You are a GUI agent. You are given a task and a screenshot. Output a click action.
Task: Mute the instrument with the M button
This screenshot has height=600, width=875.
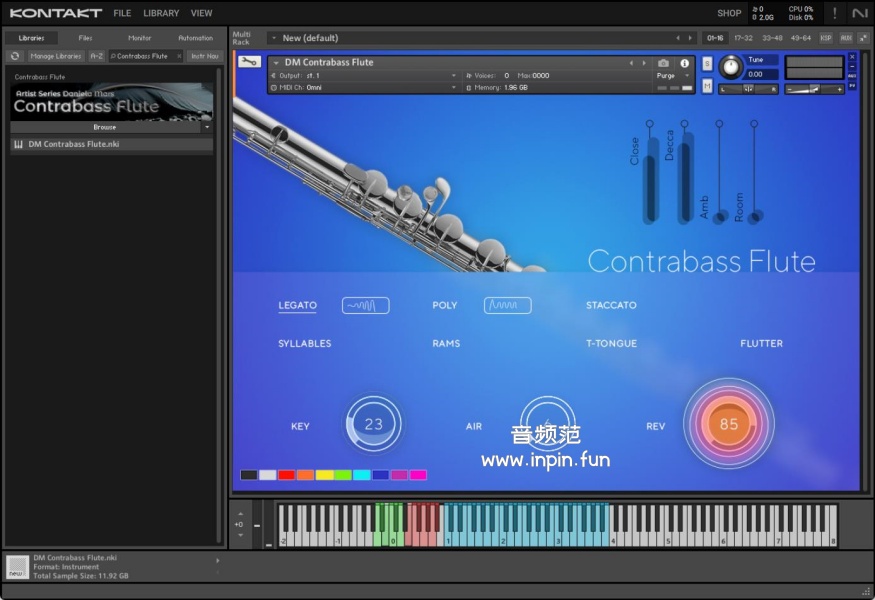pyautogui.click(x=707, y=86)
